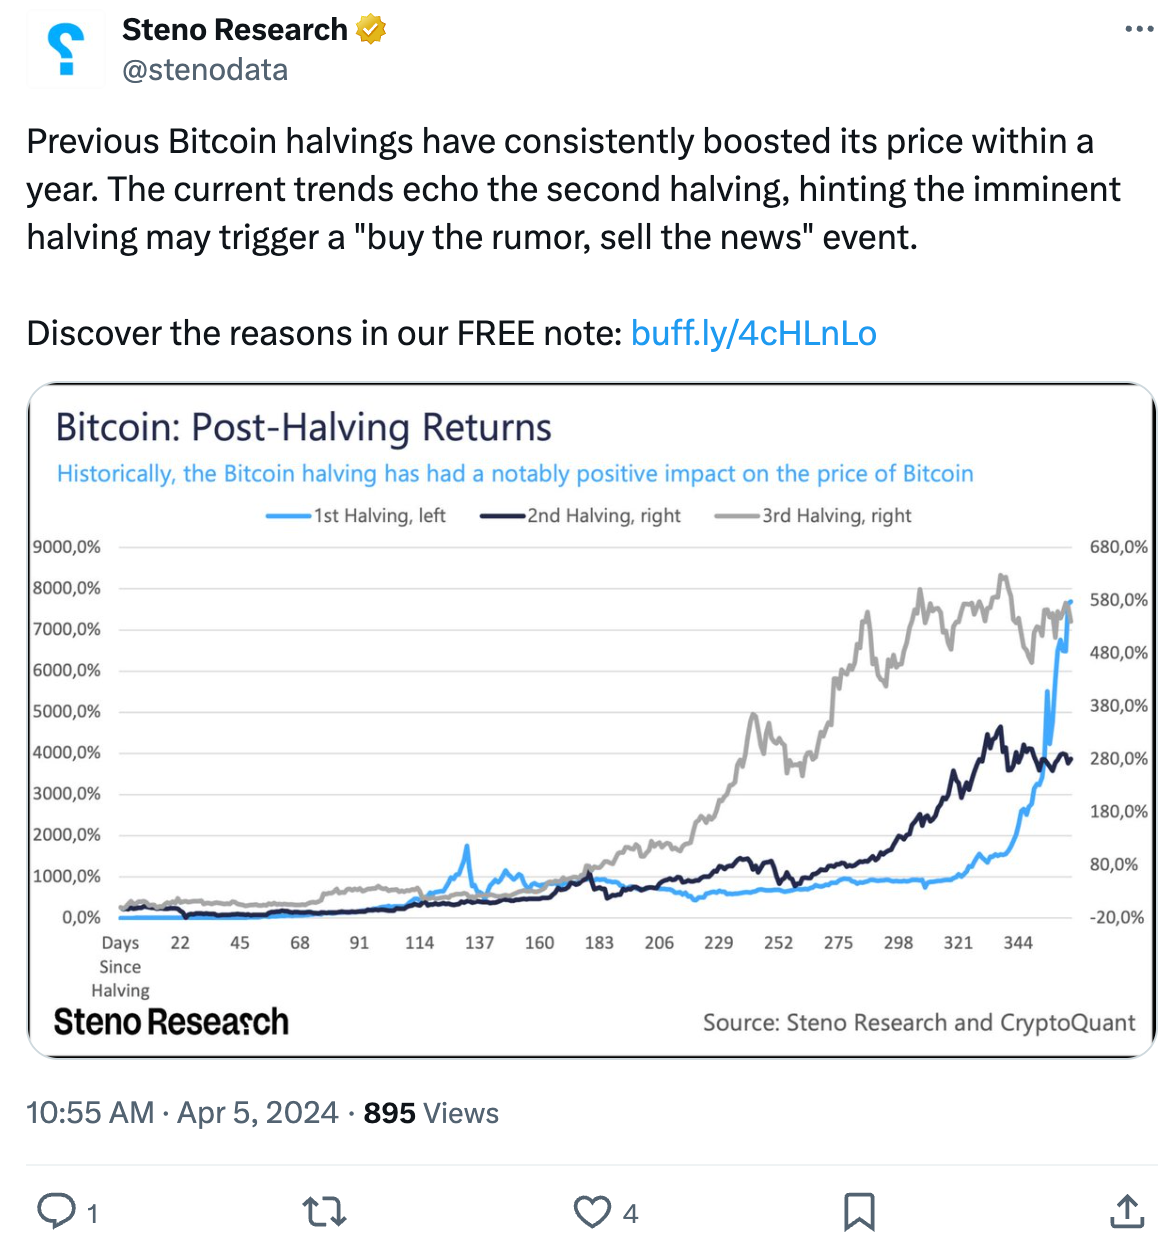Open the share menu via the upload icon
The height and width of the screenshot is (1255, 1168).
pyautogui.click(x=1125, y=1211)
